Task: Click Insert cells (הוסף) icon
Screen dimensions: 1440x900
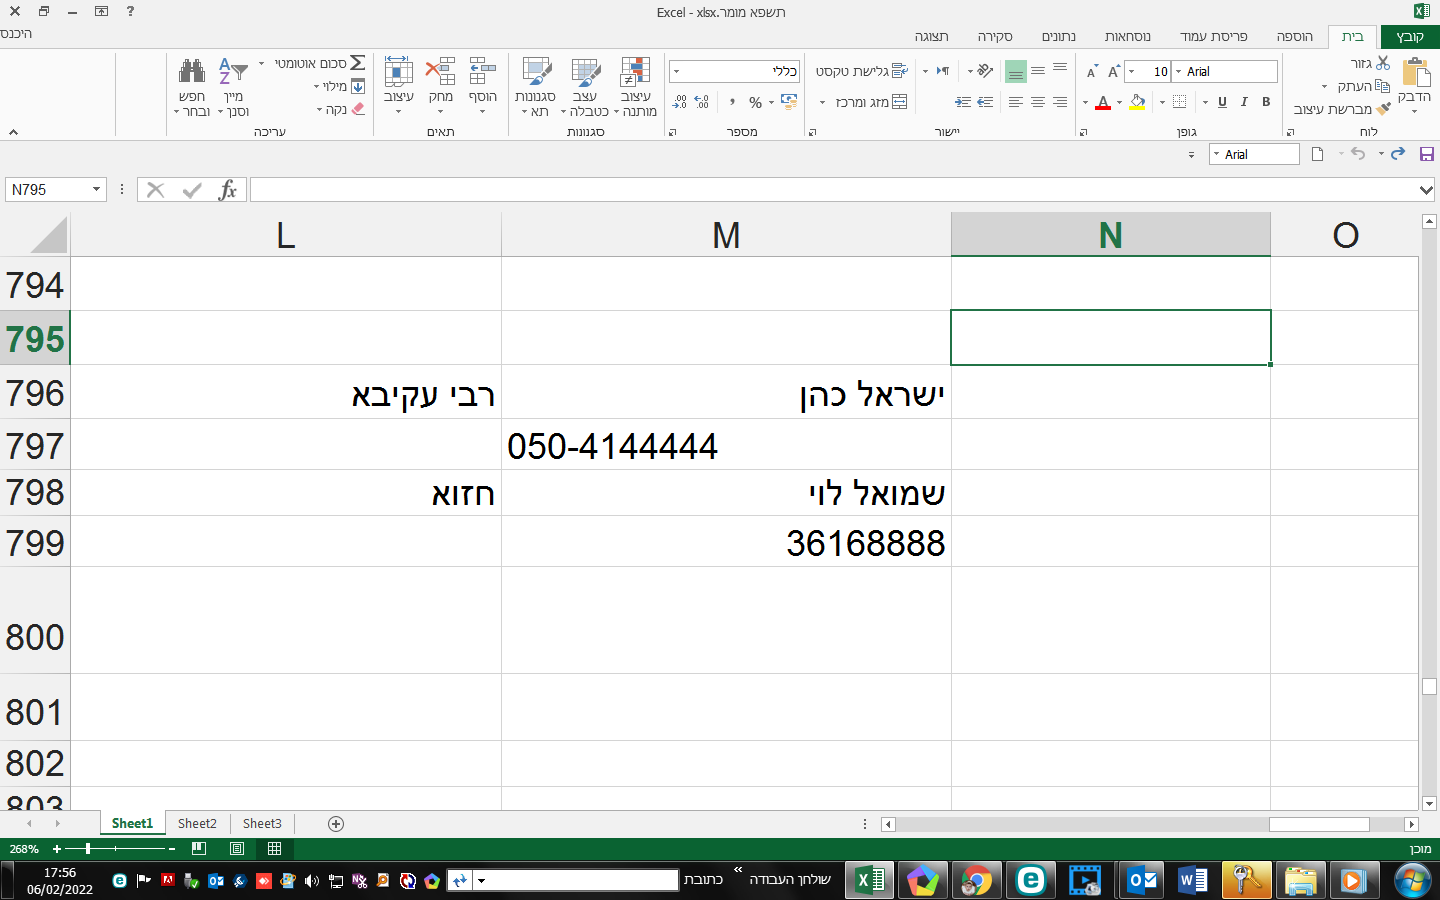Action: pyautogui.click(x=483, y=71)
